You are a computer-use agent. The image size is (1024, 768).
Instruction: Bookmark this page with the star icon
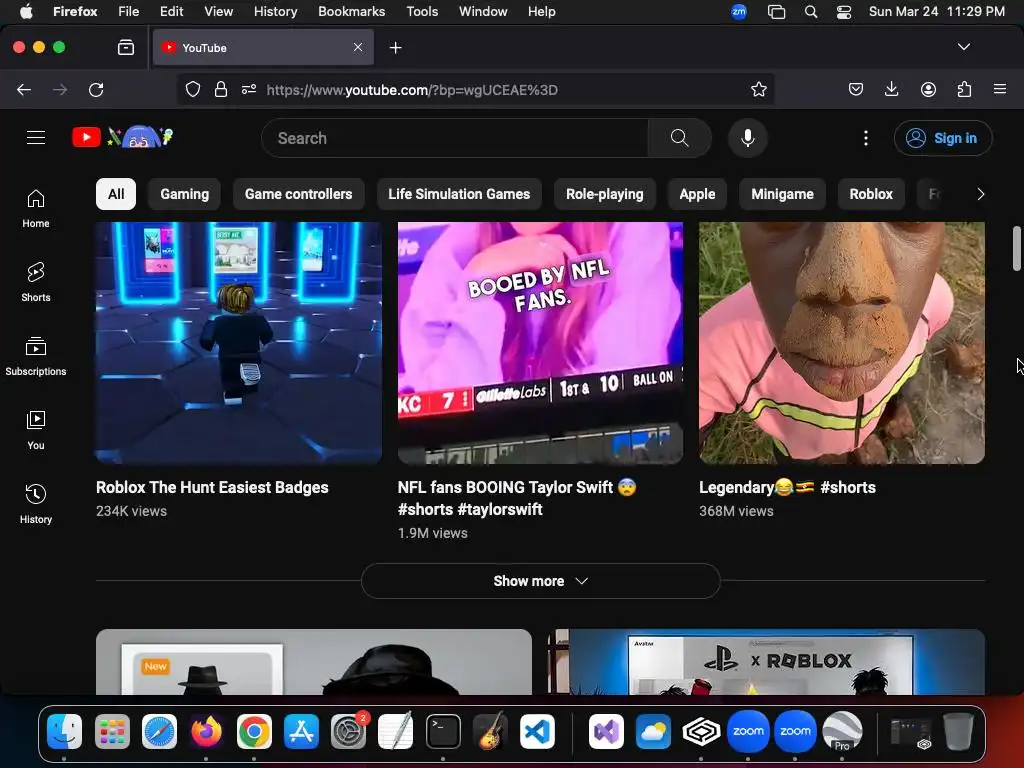pyautogui.click(x=758, y=89)
